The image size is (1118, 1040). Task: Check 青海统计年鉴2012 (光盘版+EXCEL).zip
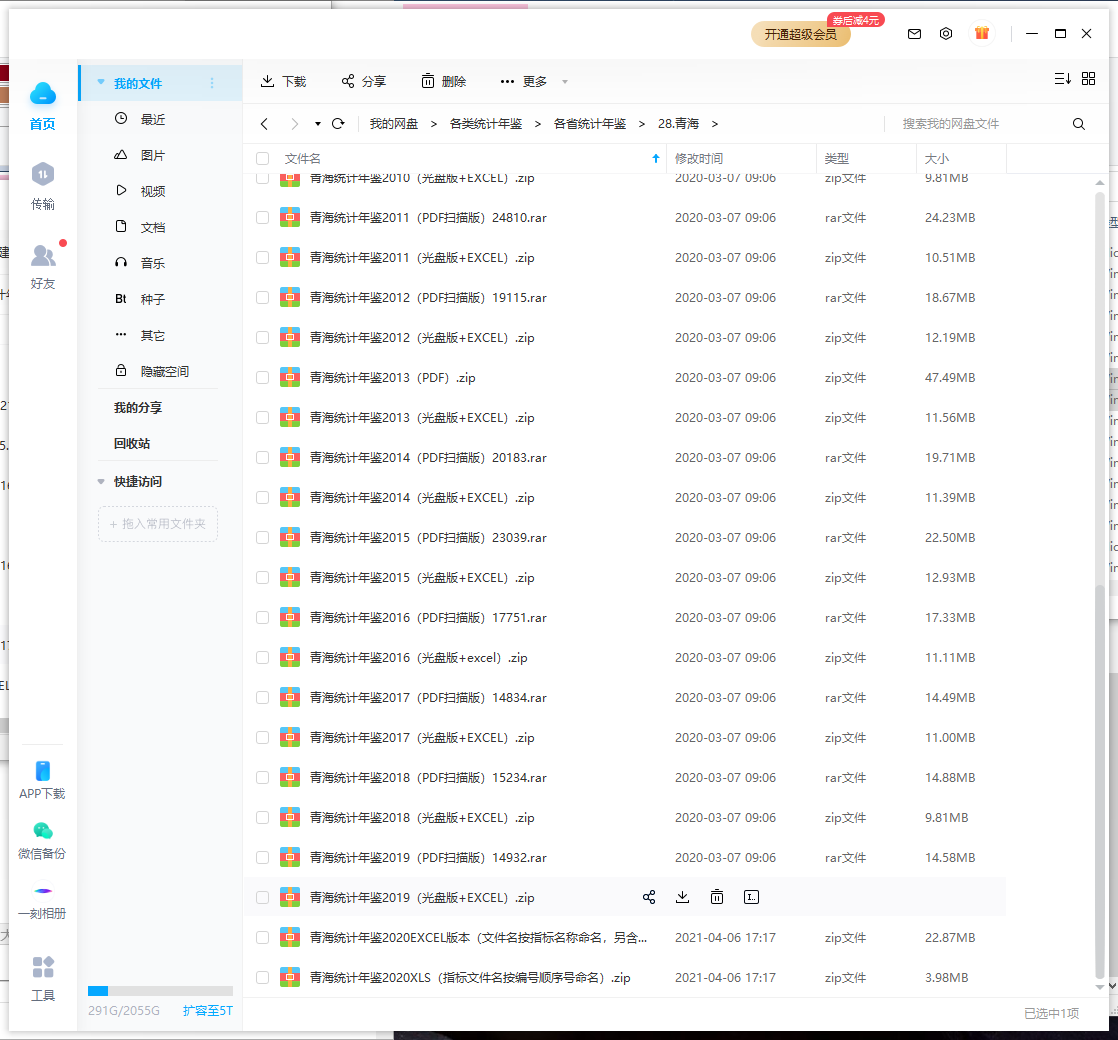click(x=262, y=338)
